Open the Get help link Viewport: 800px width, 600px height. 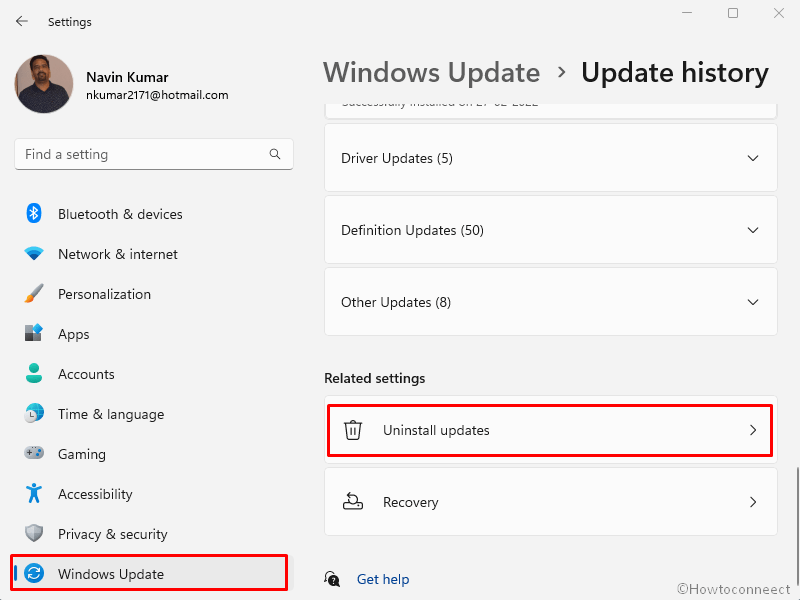383,579
